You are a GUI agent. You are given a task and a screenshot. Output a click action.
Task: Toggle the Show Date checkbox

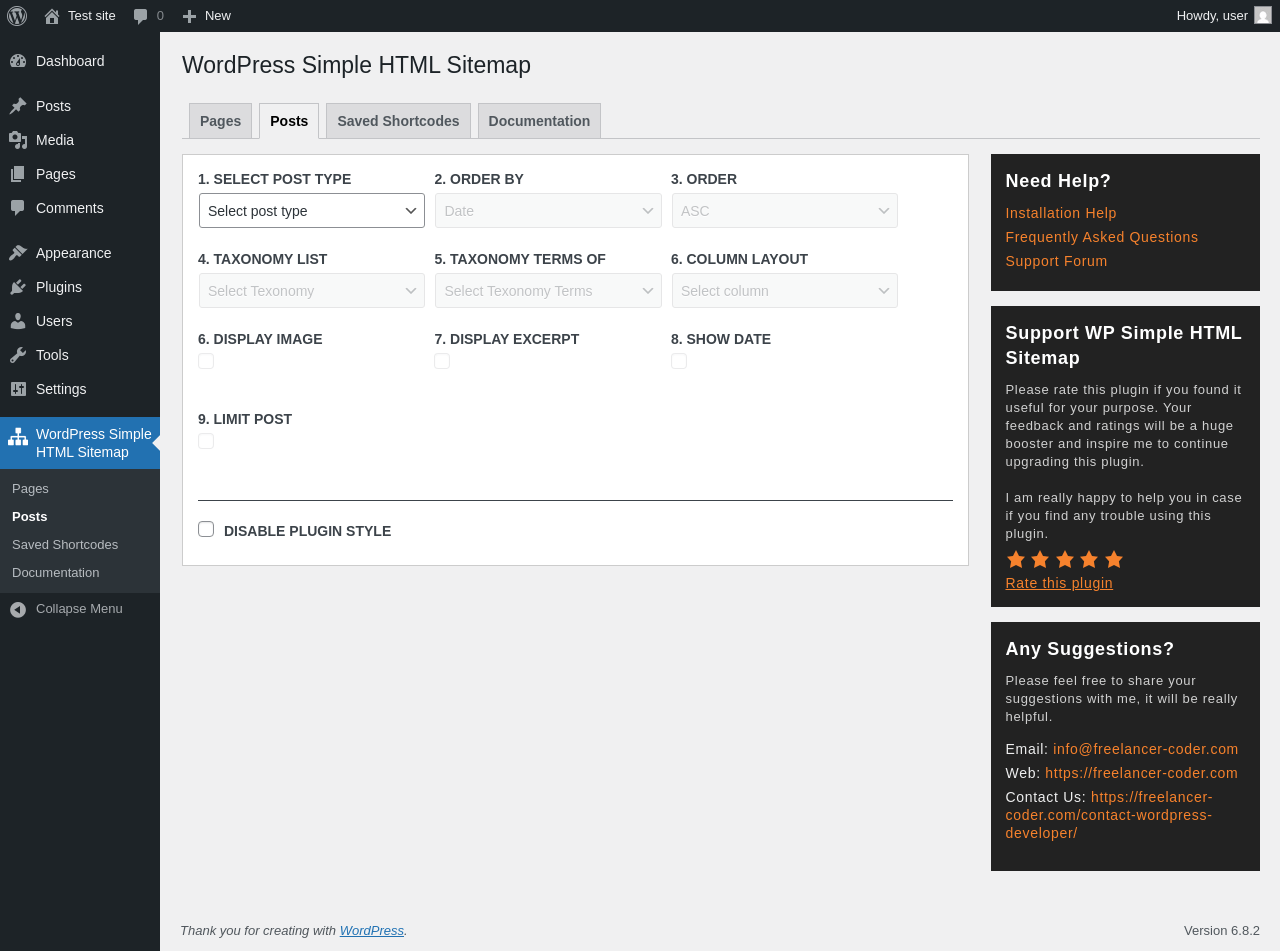click(x=679, y=361)
